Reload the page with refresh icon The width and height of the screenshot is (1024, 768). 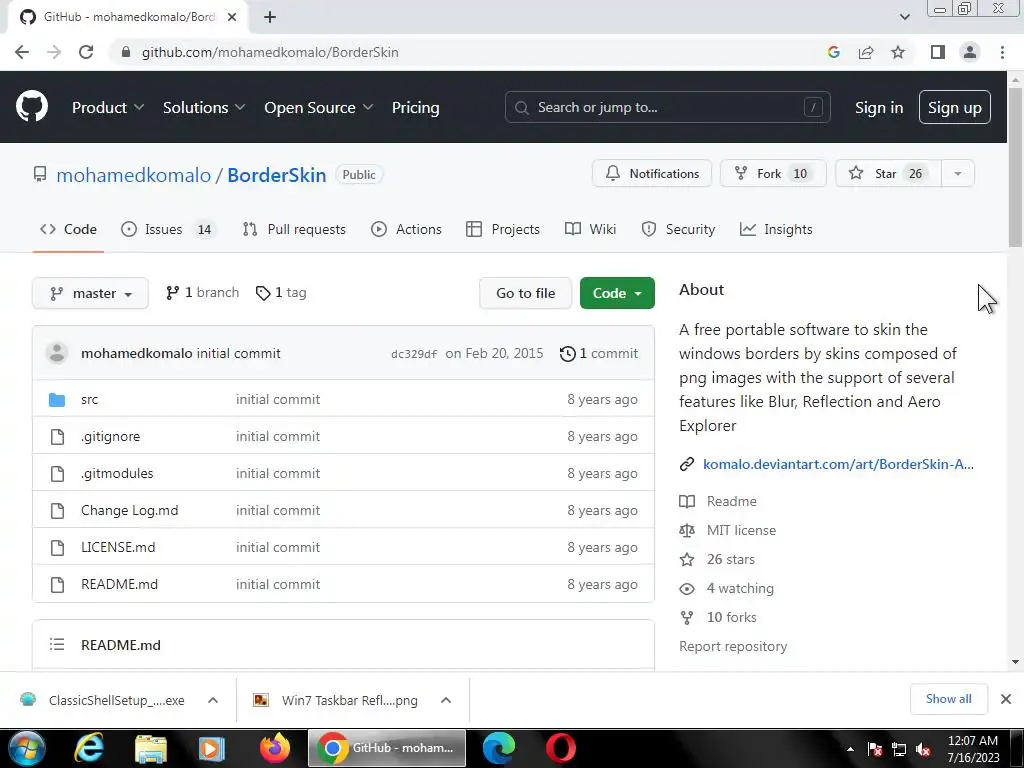pos(86,52)
